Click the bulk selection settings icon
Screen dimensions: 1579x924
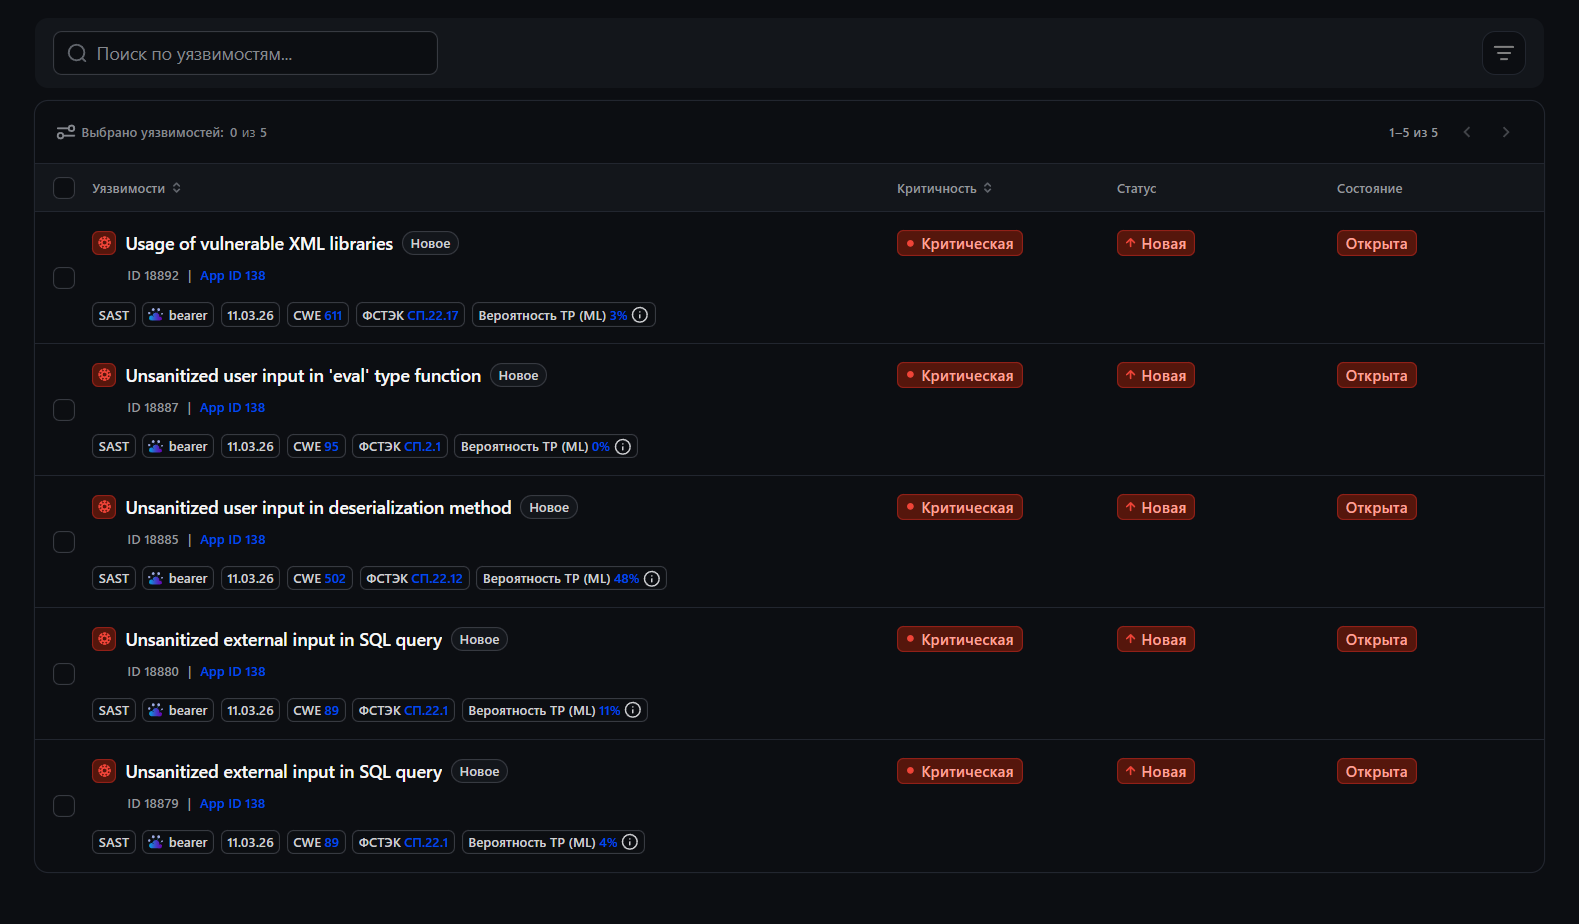[x=66, y=132]
